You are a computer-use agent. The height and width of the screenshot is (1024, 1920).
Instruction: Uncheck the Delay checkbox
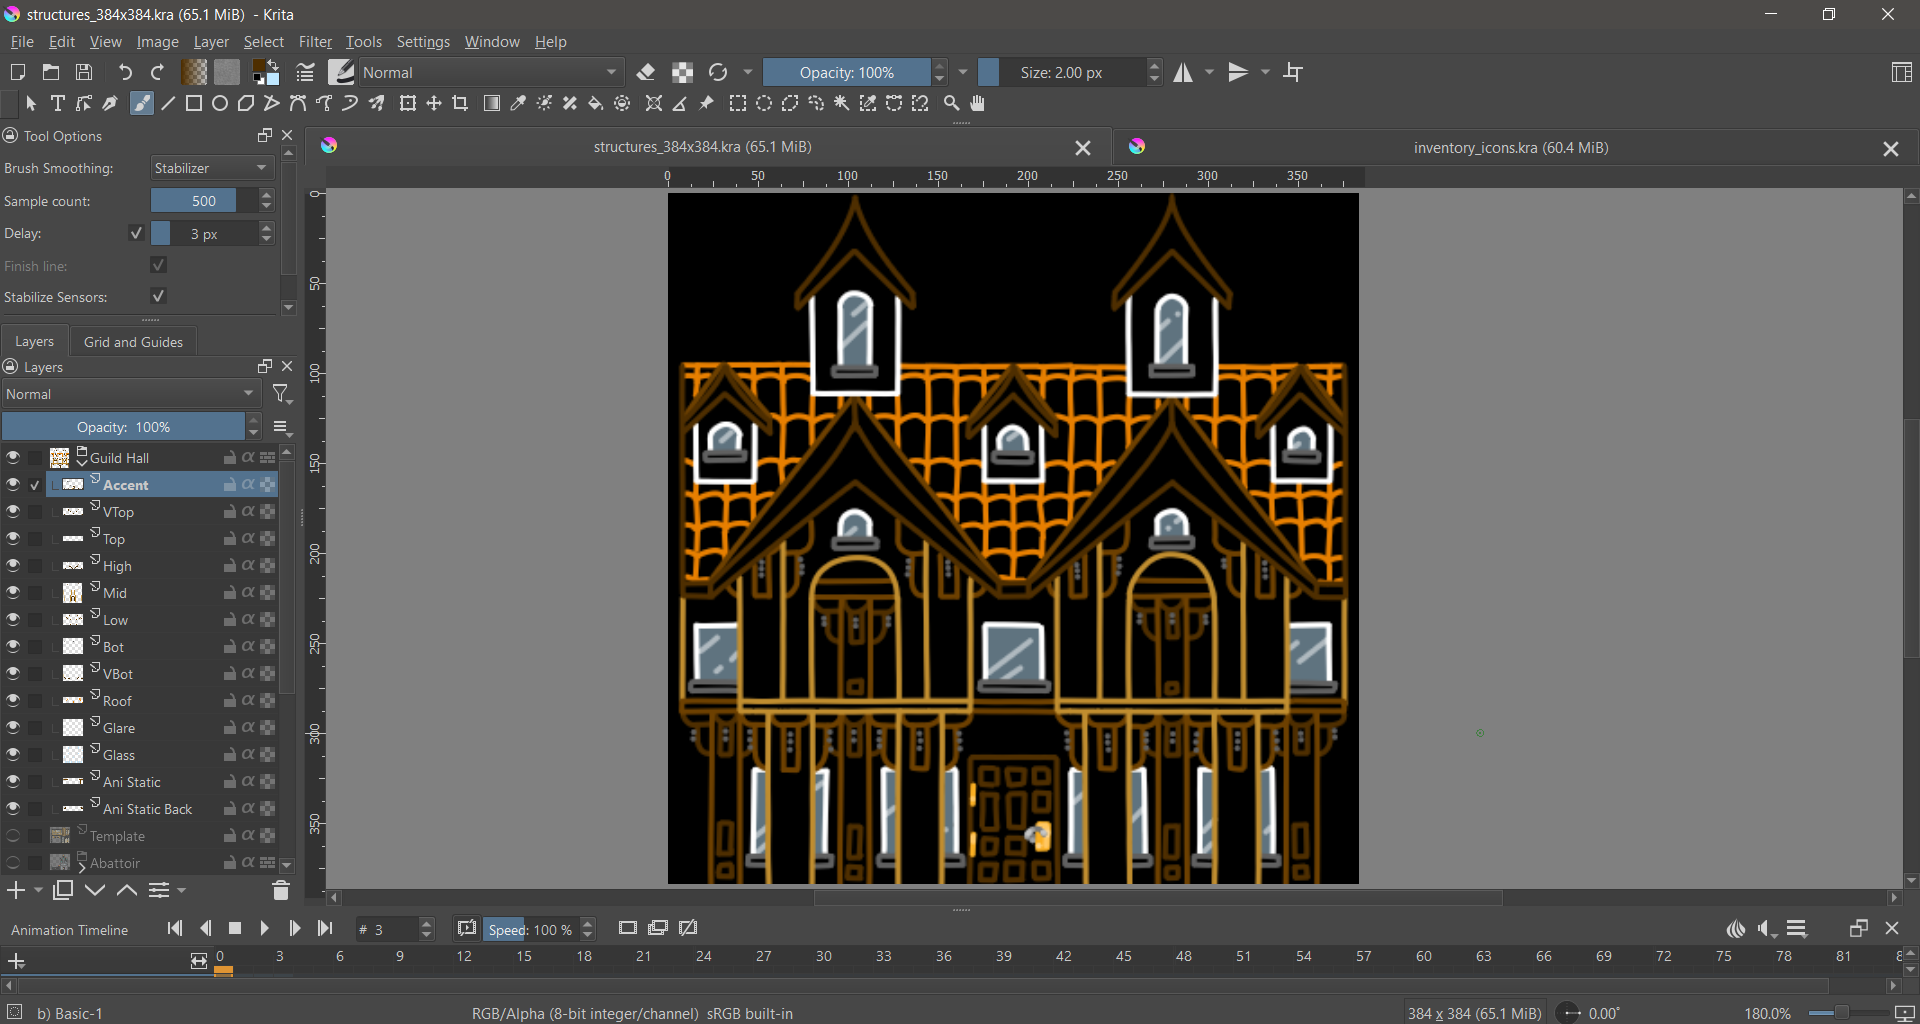click(137, 234)
